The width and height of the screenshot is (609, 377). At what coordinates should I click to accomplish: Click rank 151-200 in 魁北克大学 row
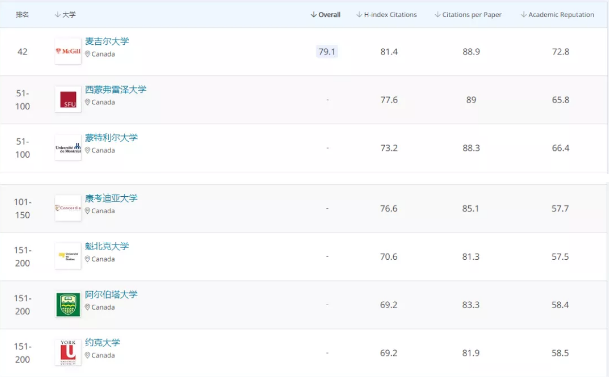[23, 257]
